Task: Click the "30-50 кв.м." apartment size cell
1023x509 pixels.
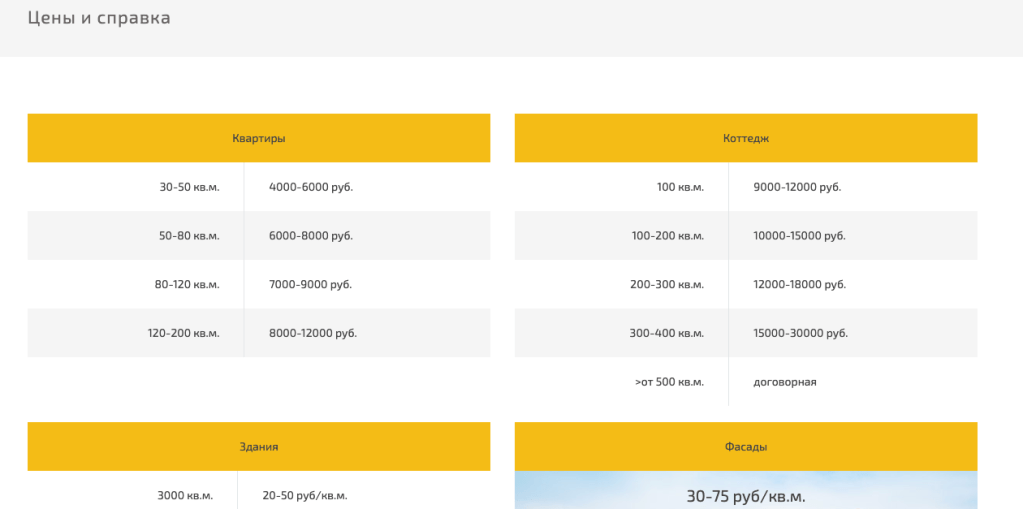Action: (x=189, y=187)
